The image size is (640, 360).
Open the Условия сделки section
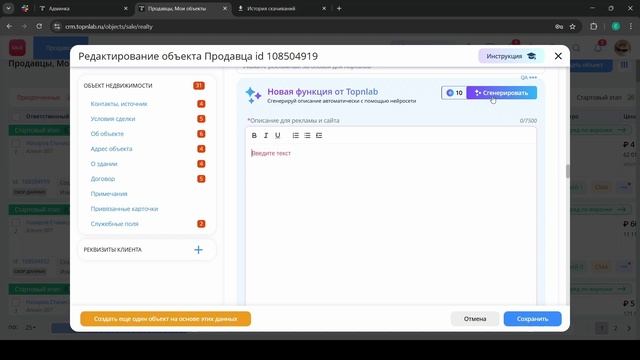(113, 119)
